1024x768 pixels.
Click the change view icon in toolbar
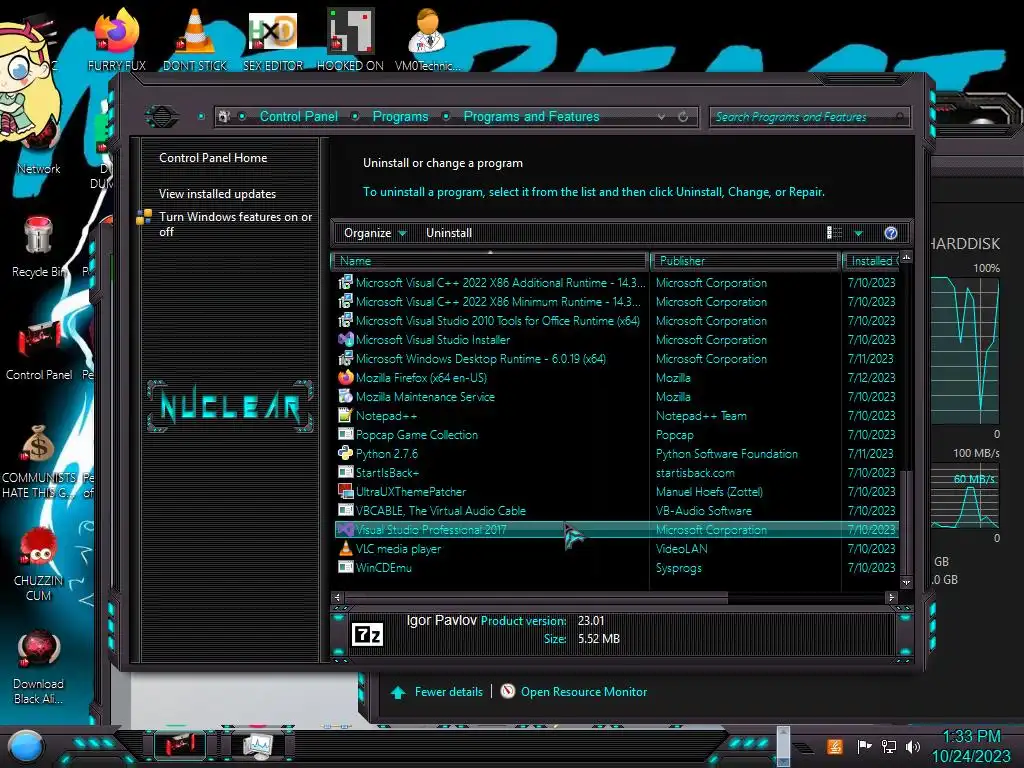tap(835, 233)
